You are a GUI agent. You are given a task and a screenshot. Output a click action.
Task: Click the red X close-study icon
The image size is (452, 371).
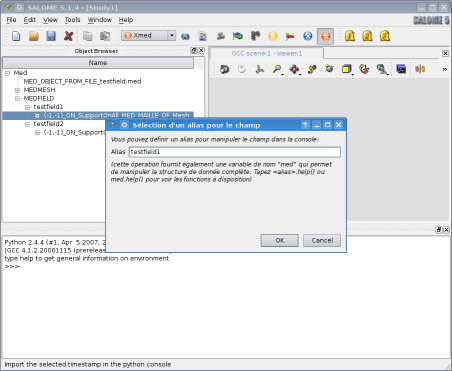(x=69, y=36)
